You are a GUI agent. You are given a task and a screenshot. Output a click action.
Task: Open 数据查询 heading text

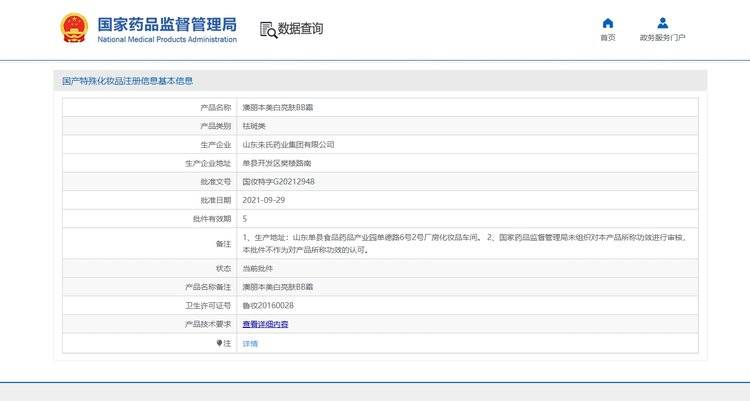[x=300, y=29]
